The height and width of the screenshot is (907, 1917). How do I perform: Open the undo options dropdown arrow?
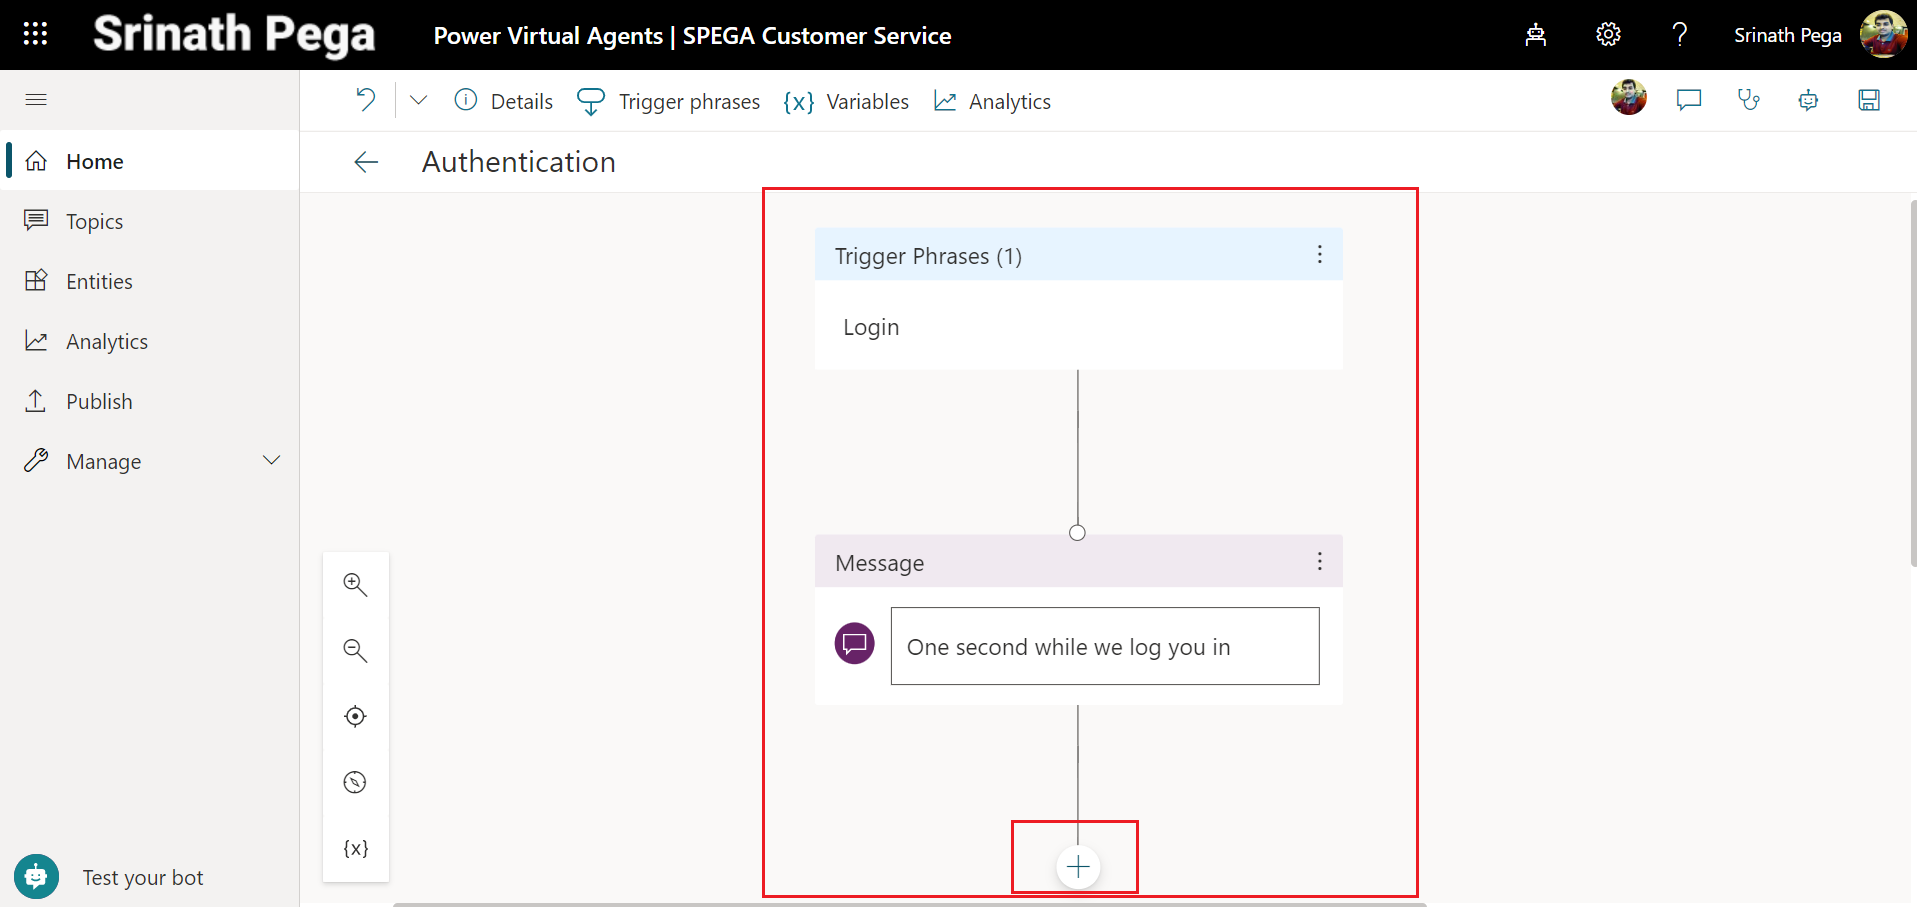coord(418,100)
